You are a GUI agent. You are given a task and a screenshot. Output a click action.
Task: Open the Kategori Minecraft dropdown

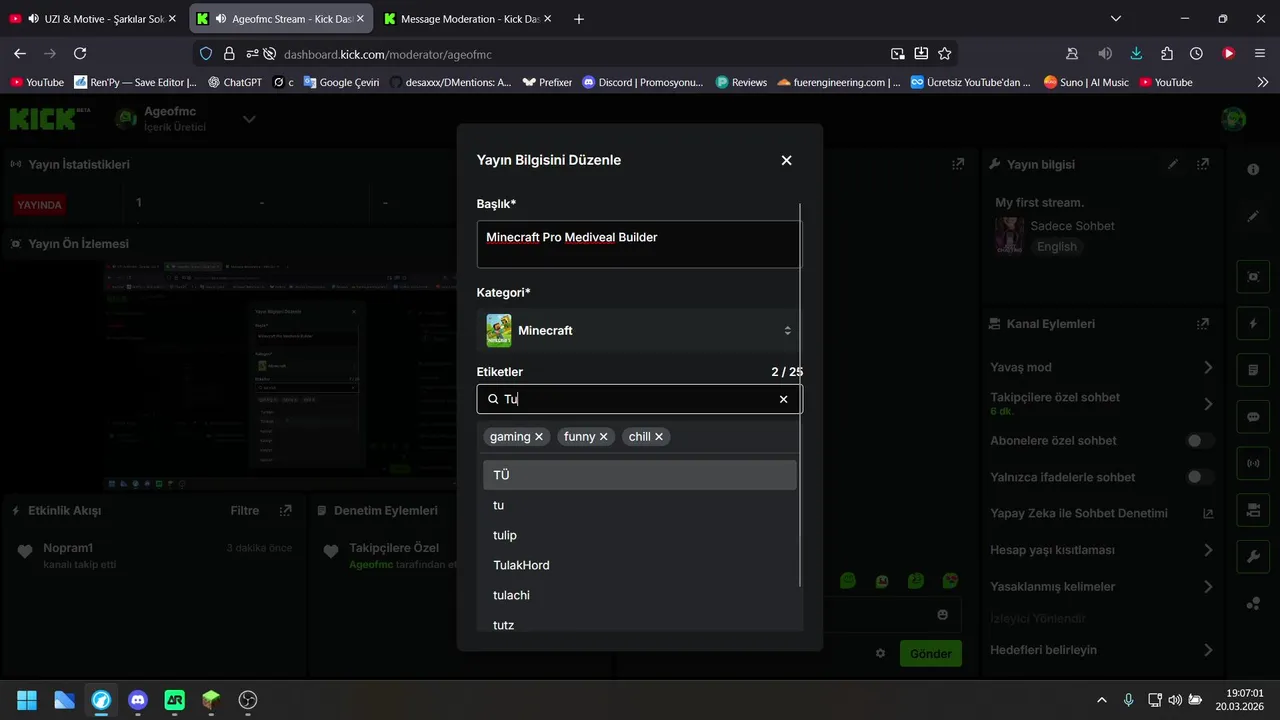[640, 331]
